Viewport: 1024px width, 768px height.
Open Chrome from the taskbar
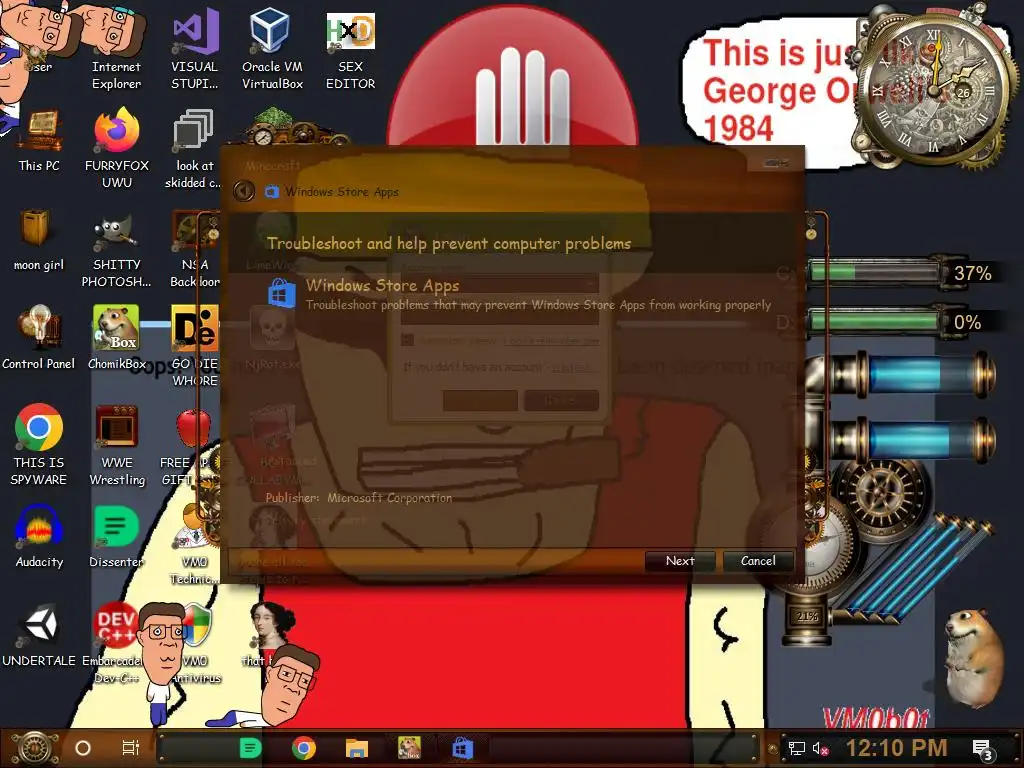point(304,748)
